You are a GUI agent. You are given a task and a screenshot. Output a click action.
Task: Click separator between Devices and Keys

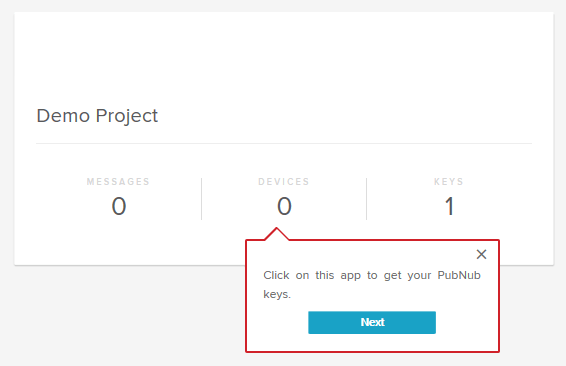point(366,199)
